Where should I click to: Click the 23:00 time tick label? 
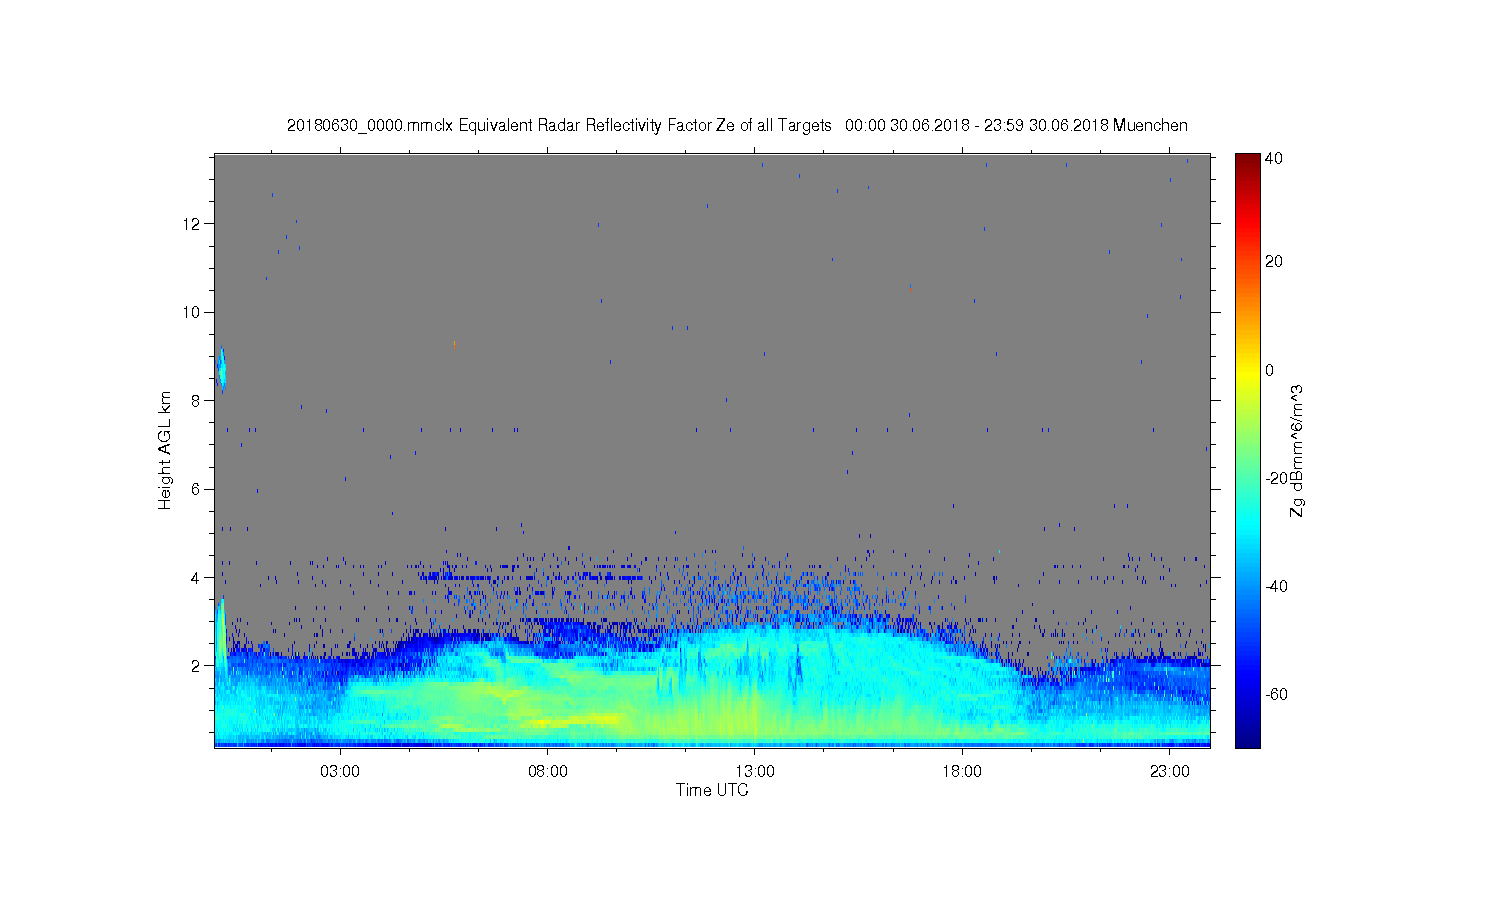(x=1170, y=772)
